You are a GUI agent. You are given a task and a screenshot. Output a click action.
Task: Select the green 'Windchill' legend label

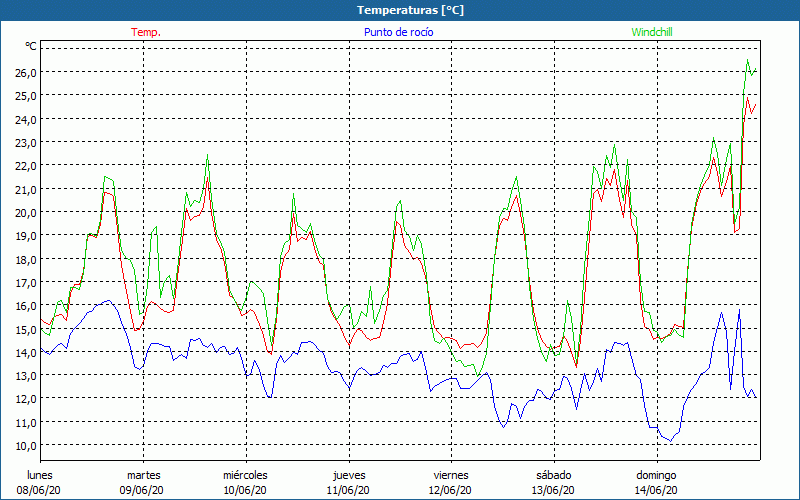pos(652,32)
